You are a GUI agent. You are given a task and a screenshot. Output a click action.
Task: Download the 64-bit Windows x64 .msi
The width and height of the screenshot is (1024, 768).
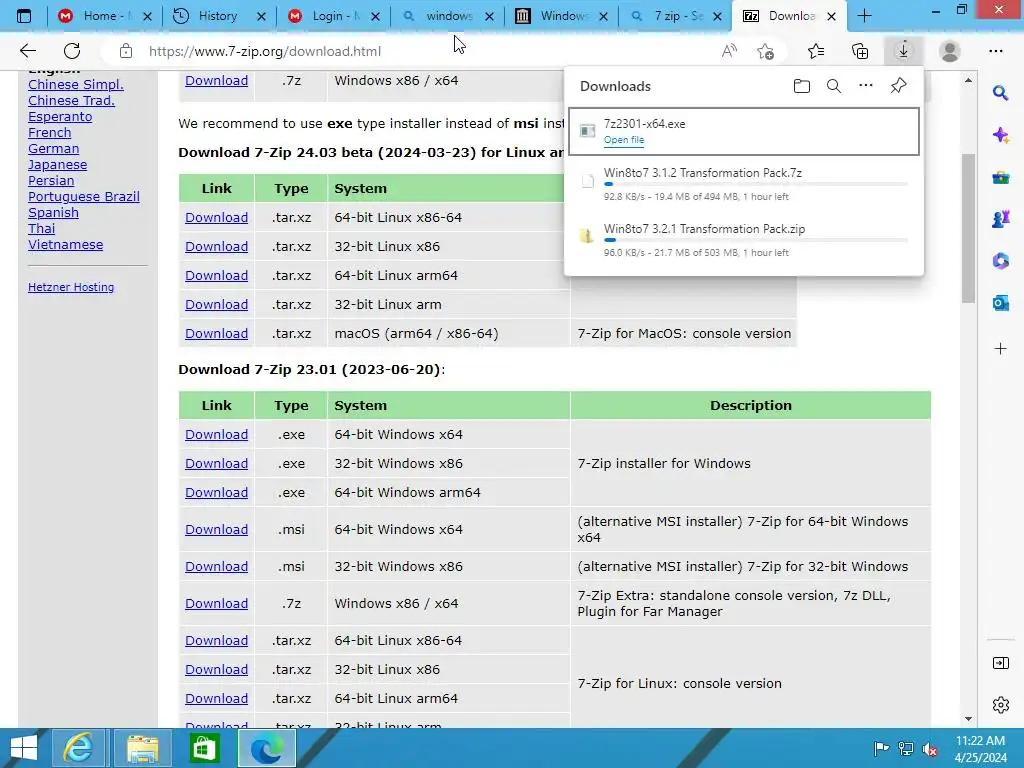pyautogui.click(x=216, y=530)
